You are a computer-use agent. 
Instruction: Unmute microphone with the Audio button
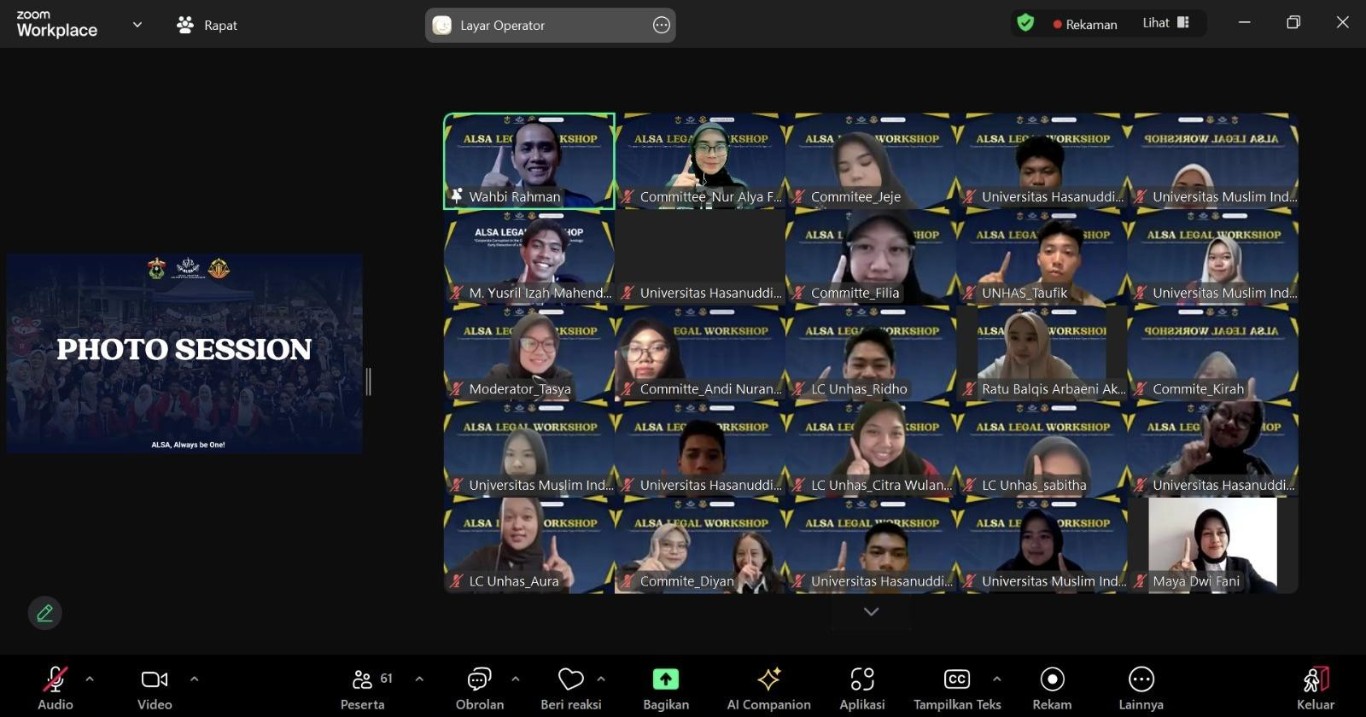[x=55, y=688]
